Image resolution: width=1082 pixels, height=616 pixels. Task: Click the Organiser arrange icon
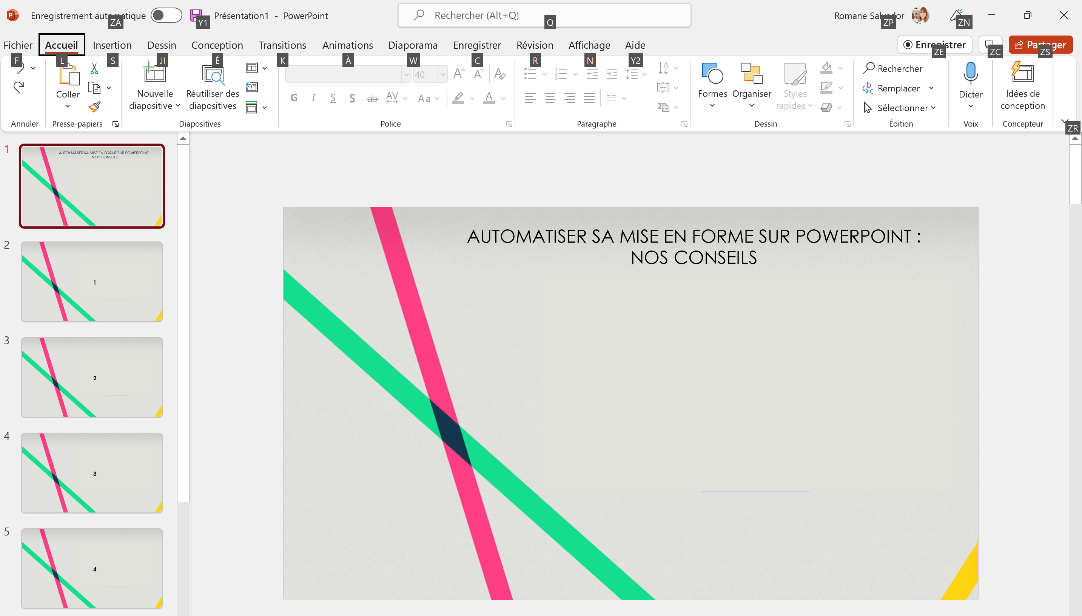point(751,73)
